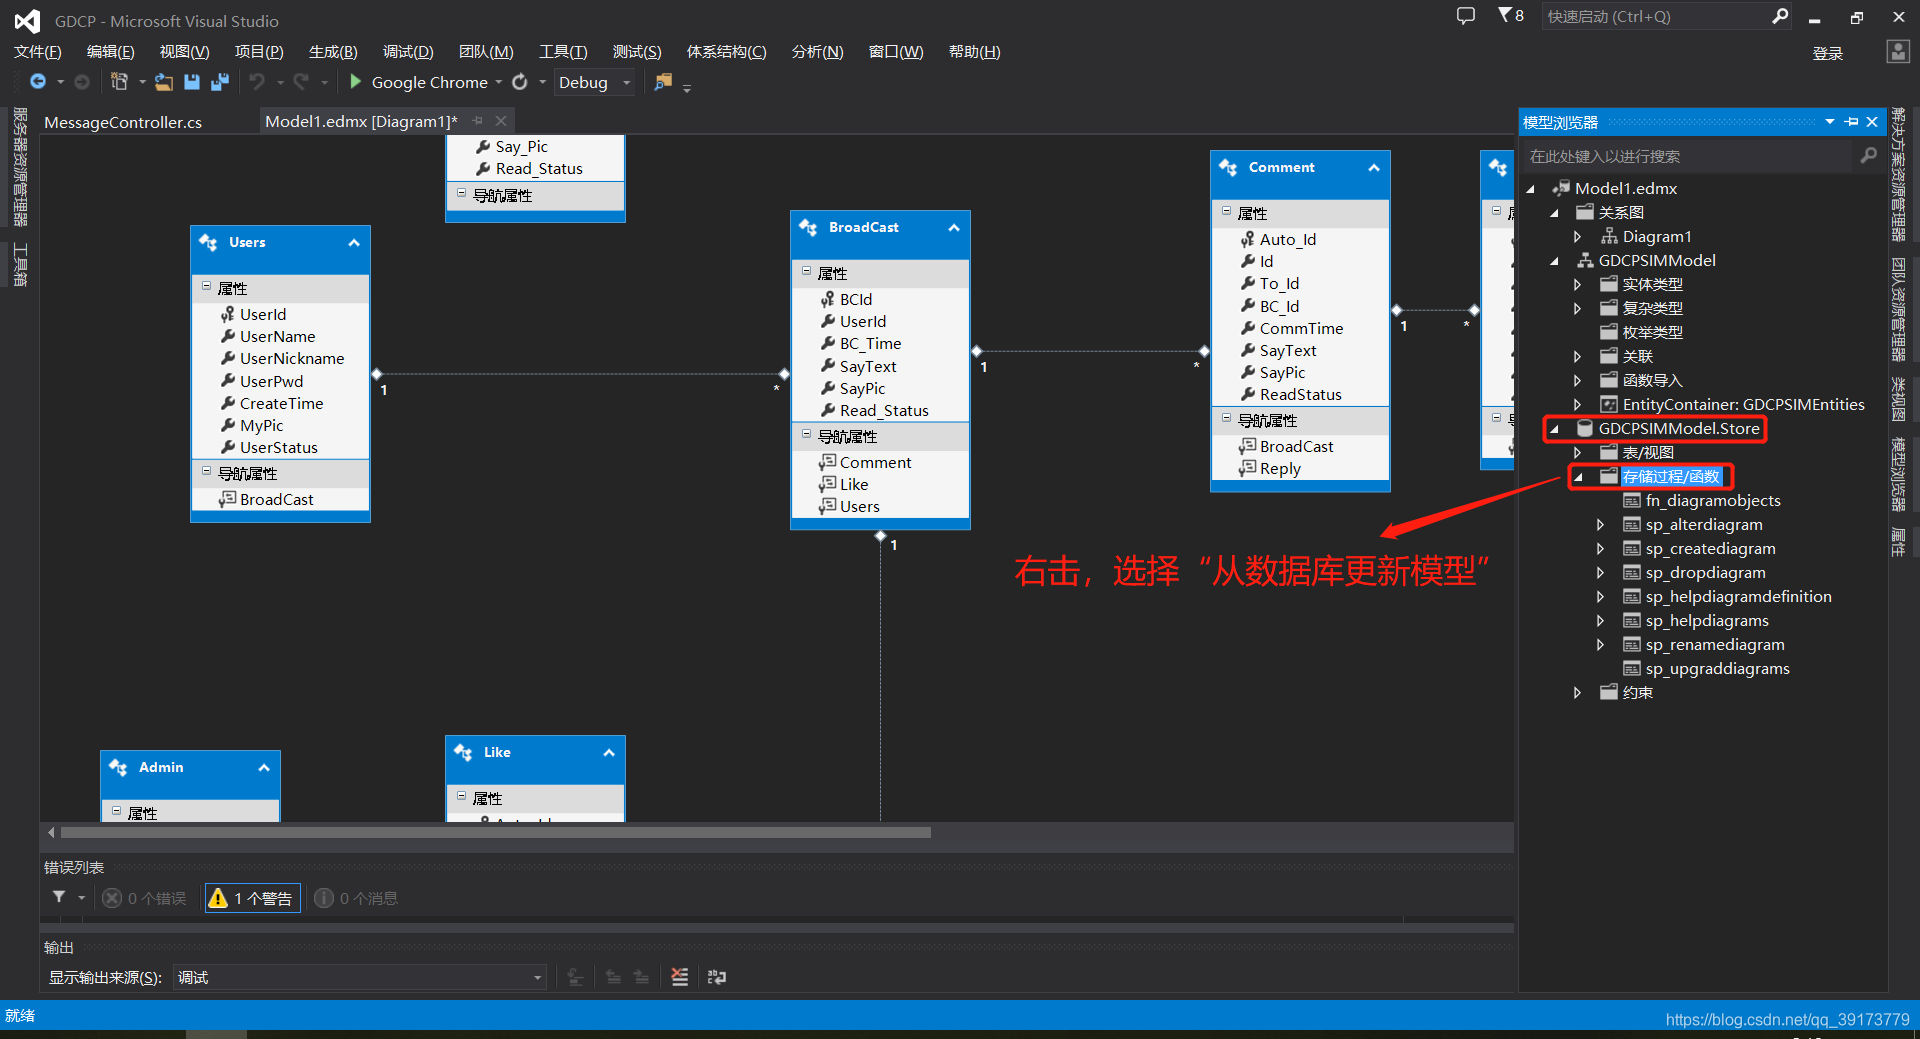Toggle the 0 errors filter
This screenshot has height=1039, width=1920.
[145, 898]
